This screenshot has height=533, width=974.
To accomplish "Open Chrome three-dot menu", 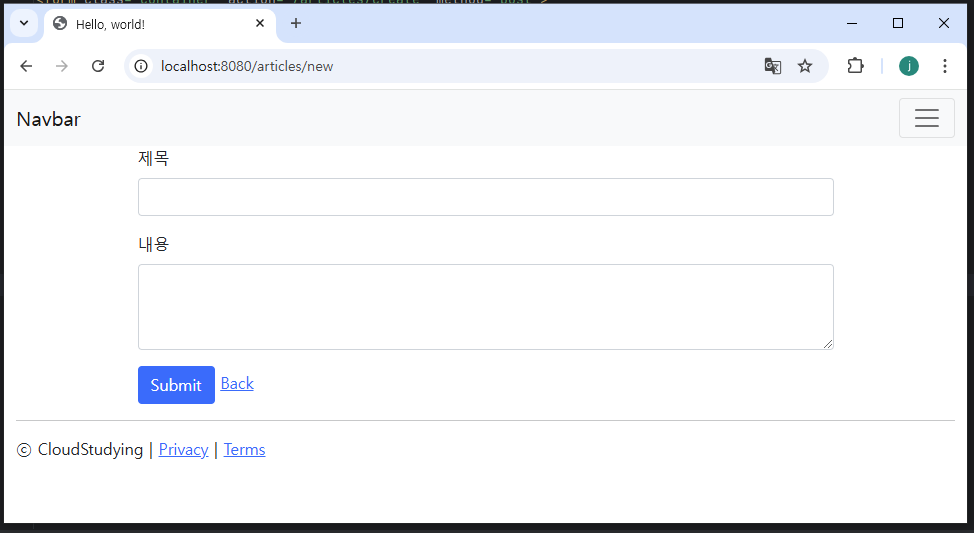I will pos(945,66).
